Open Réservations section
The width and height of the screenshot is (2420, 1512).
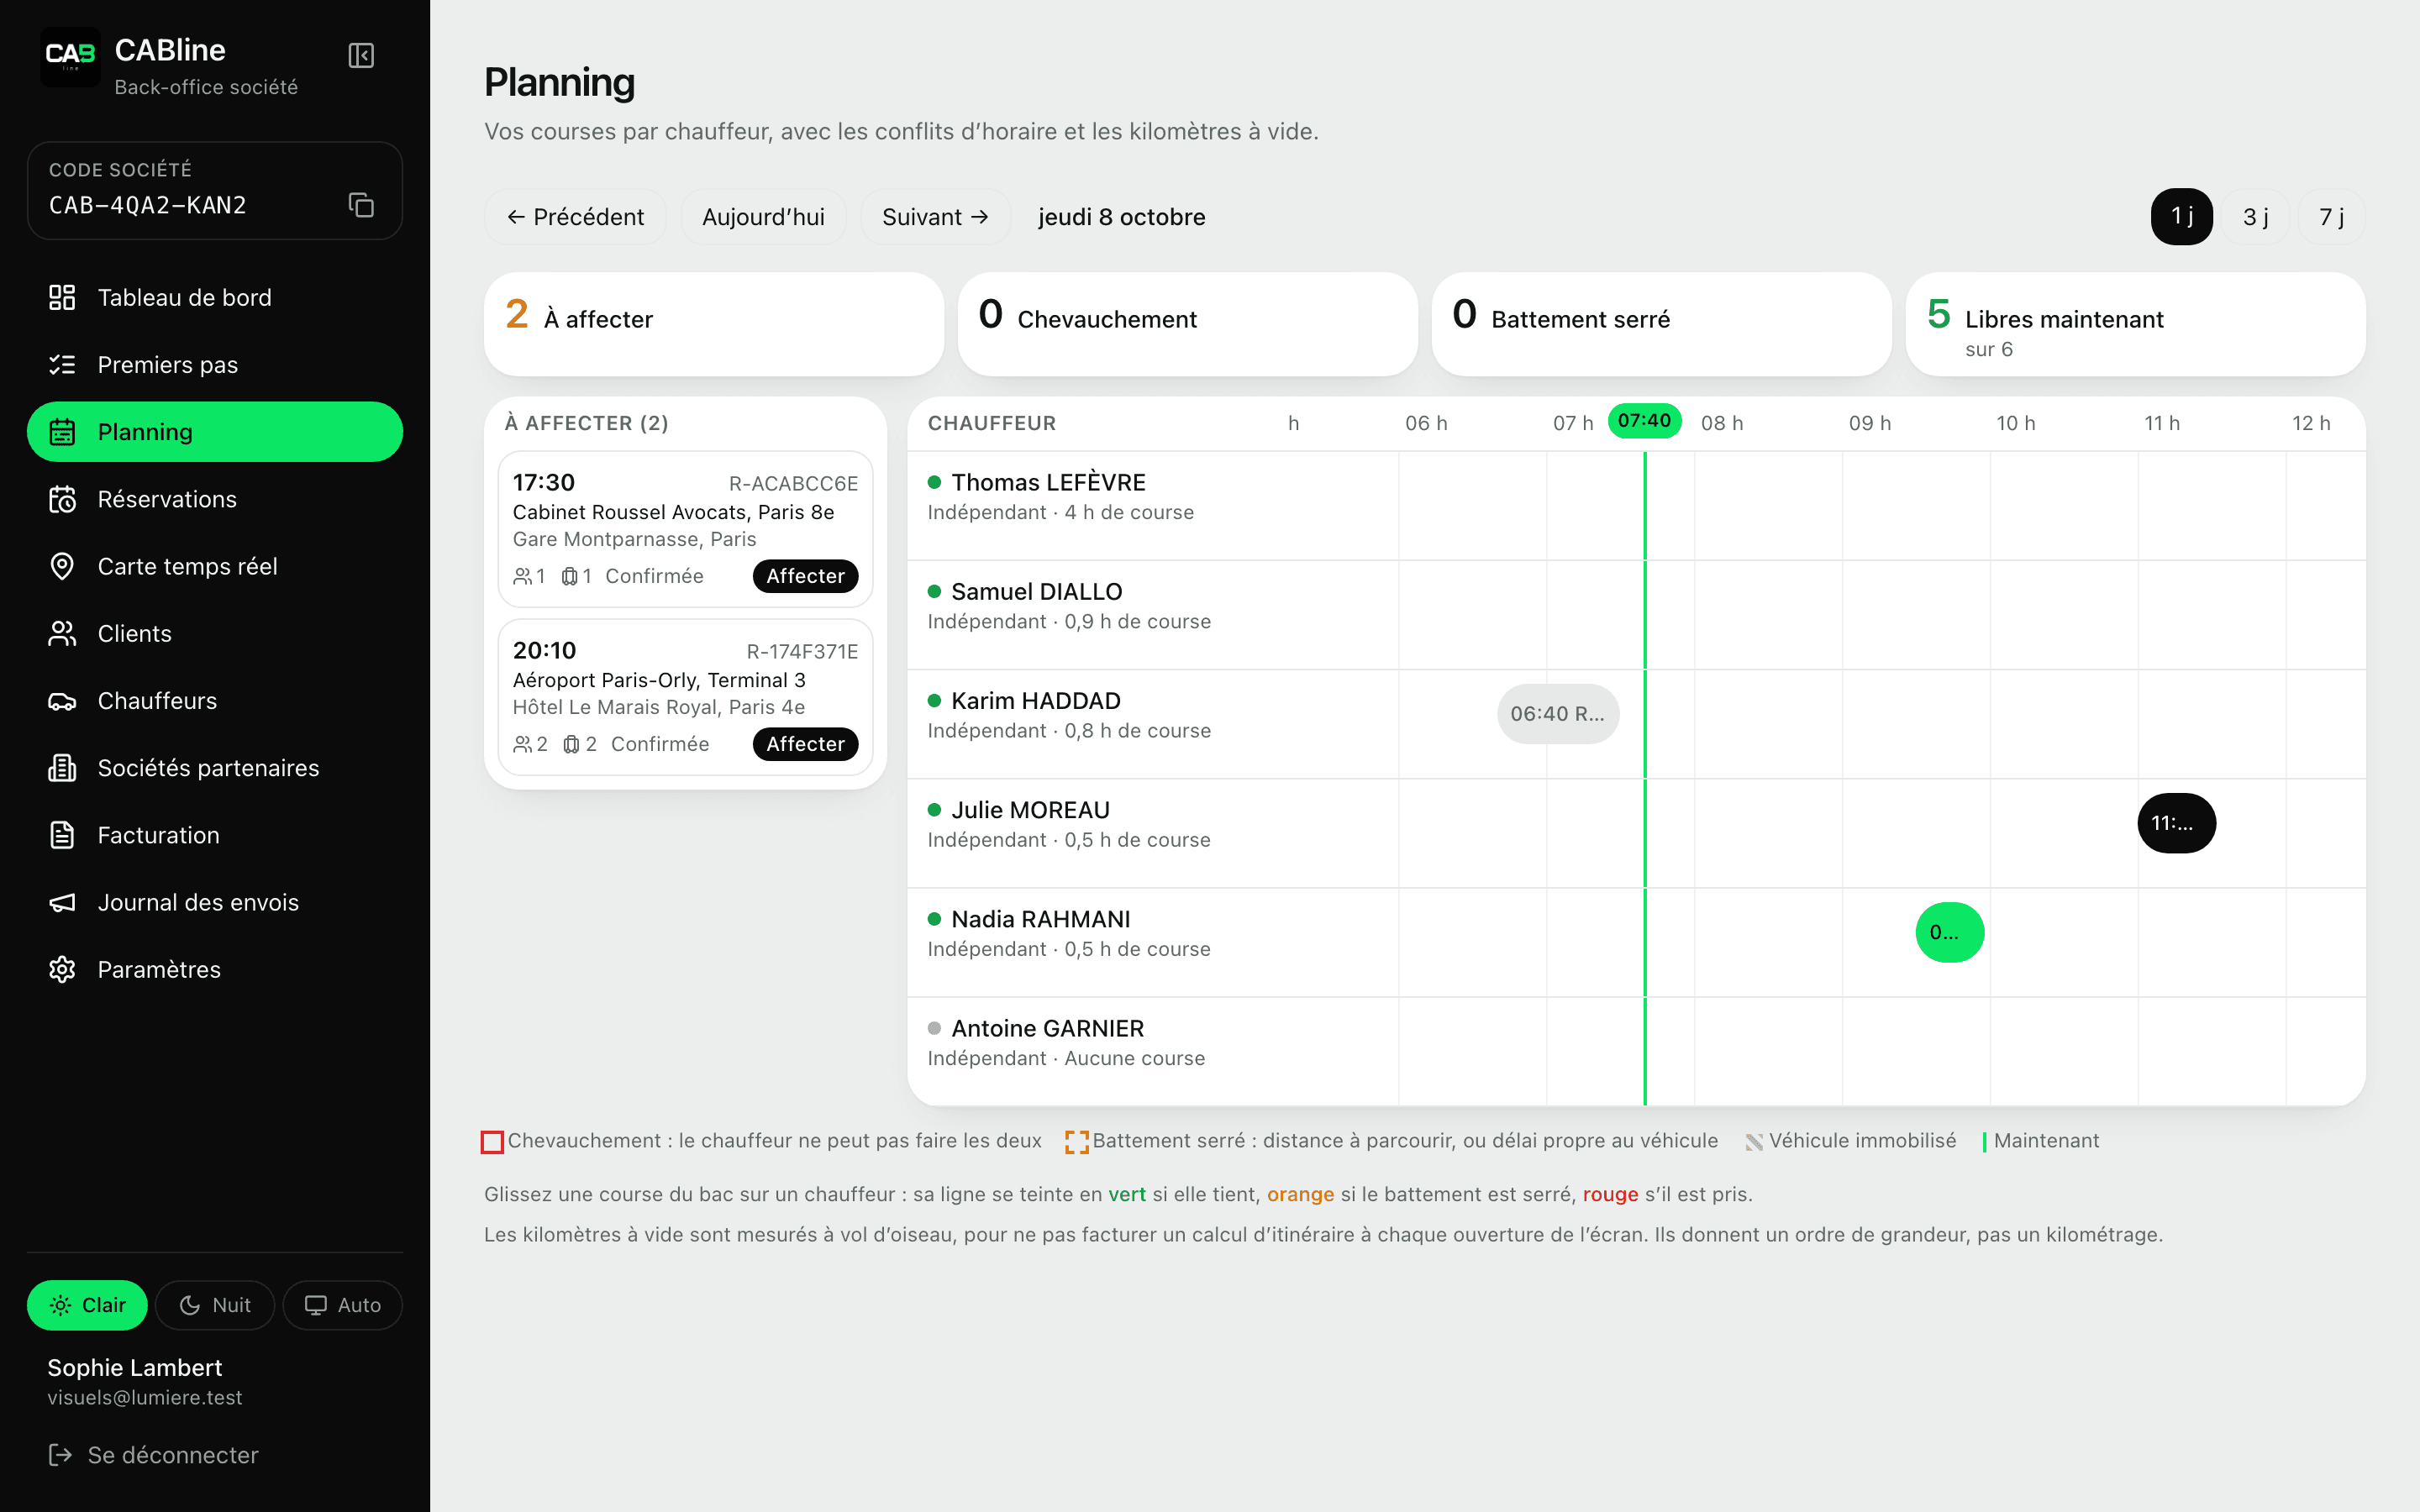(215, 499)
